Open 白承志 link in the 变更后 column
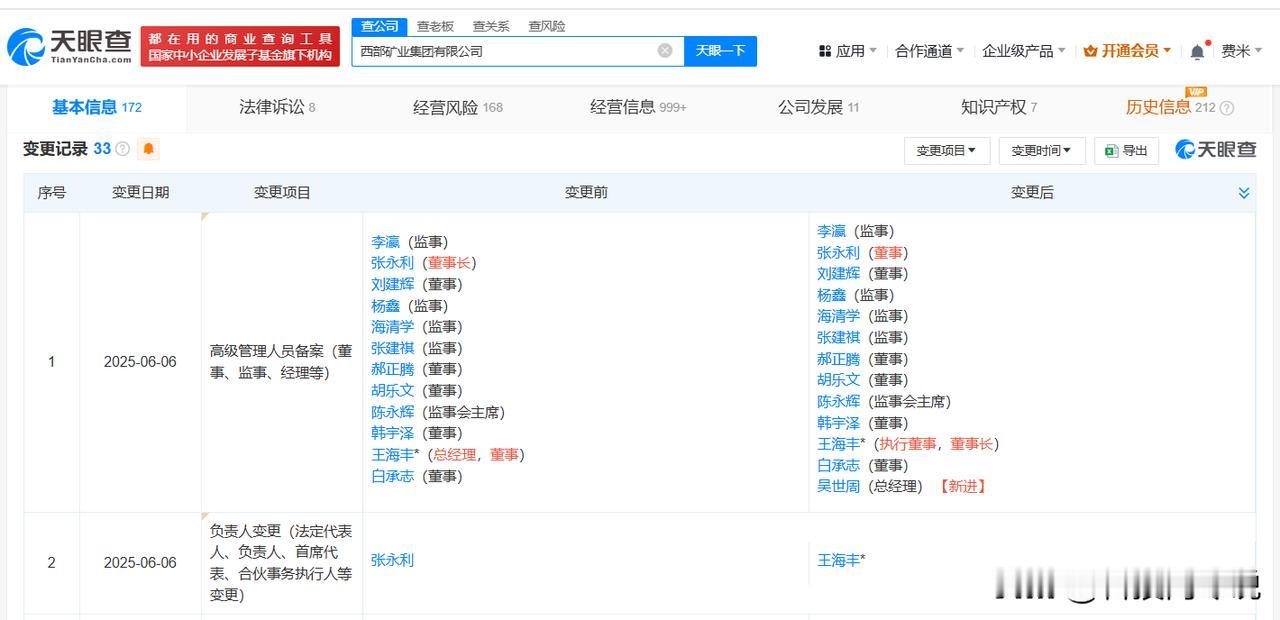This screenshot has height=620, width=1280. click(x=838, y=465)
